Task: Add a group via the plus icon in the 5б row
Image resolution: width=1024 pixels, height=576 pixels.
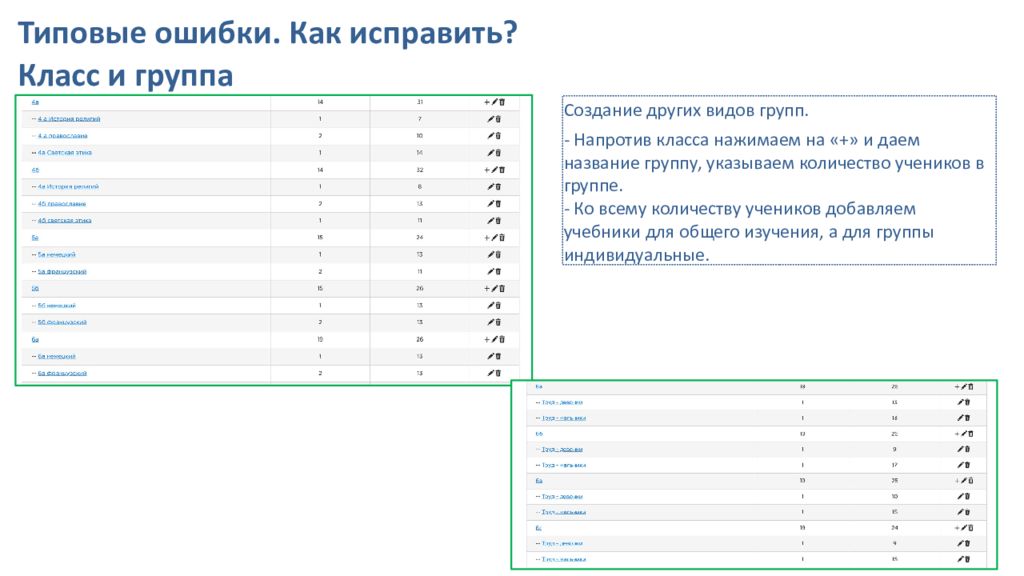Action: coord(487,289)
